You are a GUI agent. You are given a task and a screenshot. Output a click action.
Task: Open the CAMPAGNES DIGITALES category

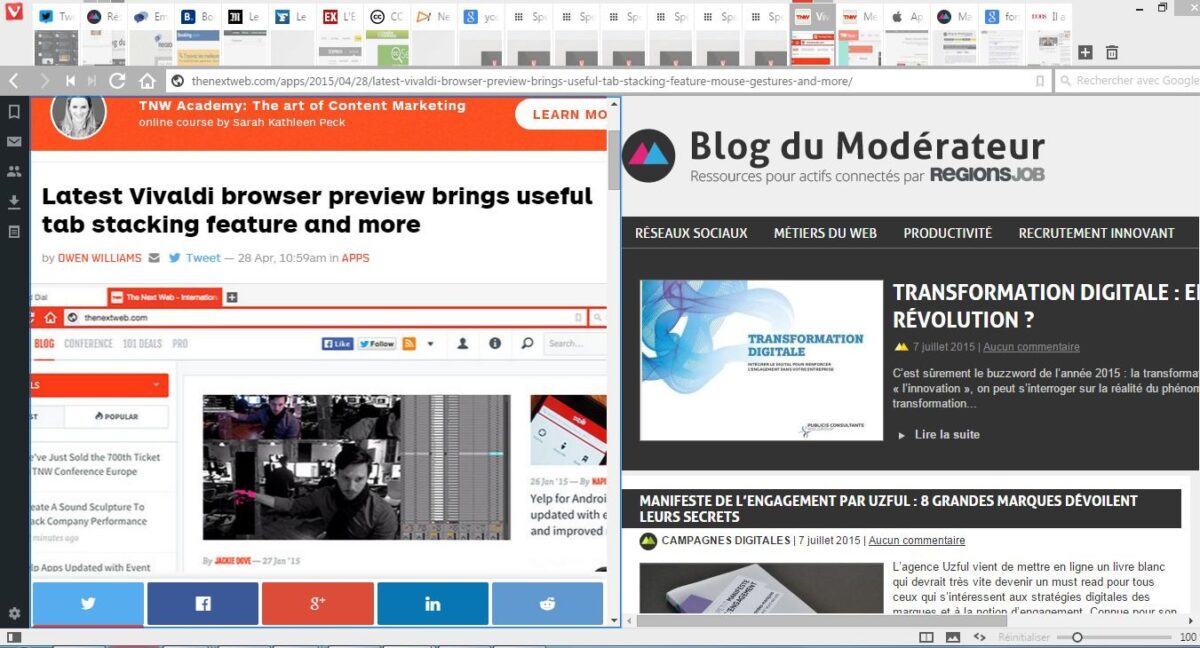pyautogui.click(x=725, y=541)
